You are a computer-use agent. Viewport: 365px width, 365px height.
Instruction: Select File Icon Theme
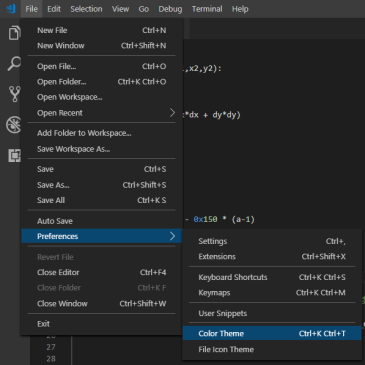(x=272, y=349)
